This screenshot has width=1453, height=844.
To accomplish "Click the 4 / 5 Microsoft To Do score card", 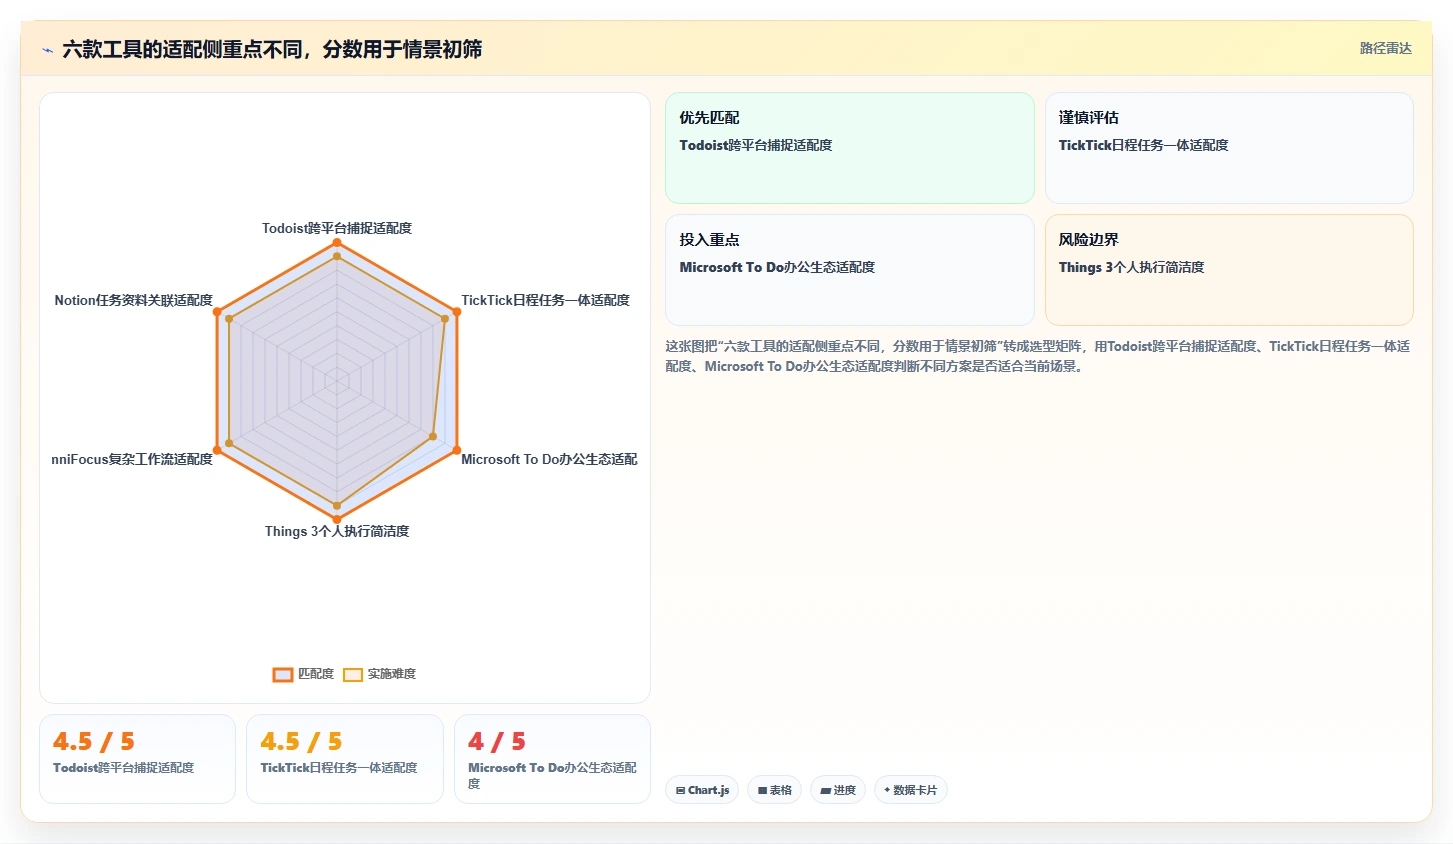I will [x=552, y=759].
